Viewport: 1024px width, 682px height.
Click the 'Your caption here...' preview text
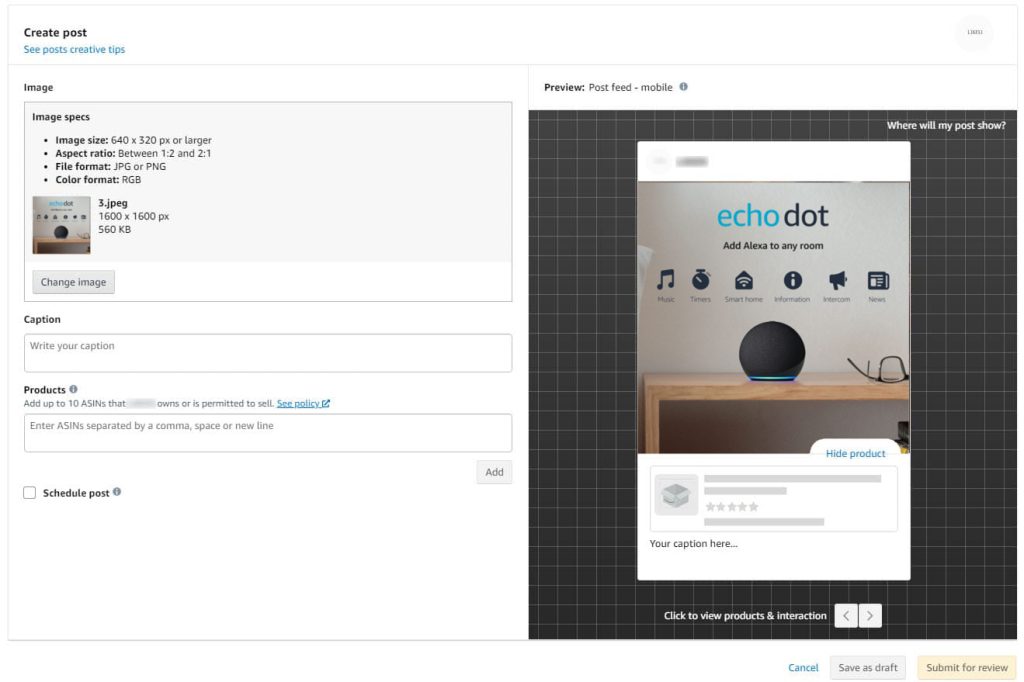[694, 544]
